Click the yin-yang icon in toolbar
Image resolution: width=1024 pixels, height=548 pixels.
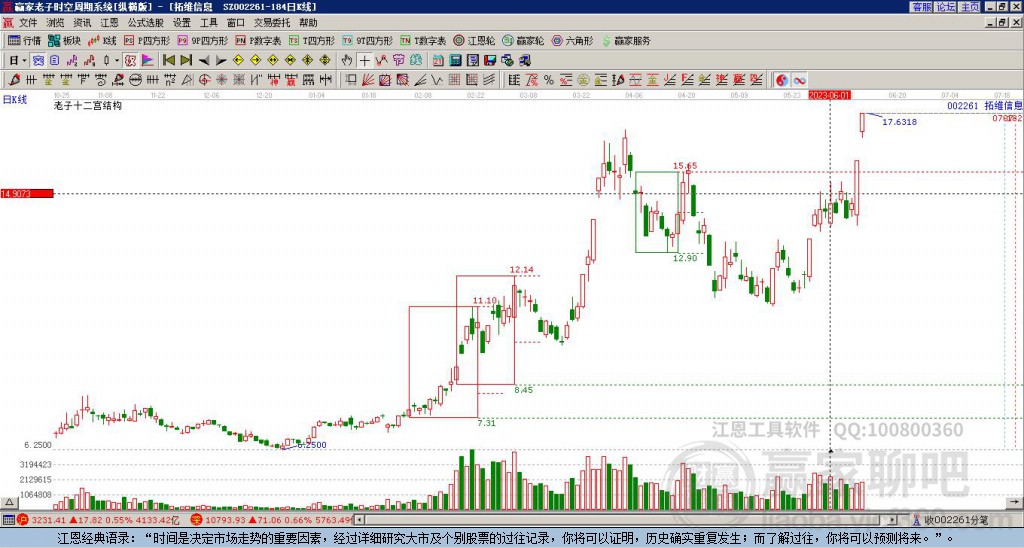782,80
